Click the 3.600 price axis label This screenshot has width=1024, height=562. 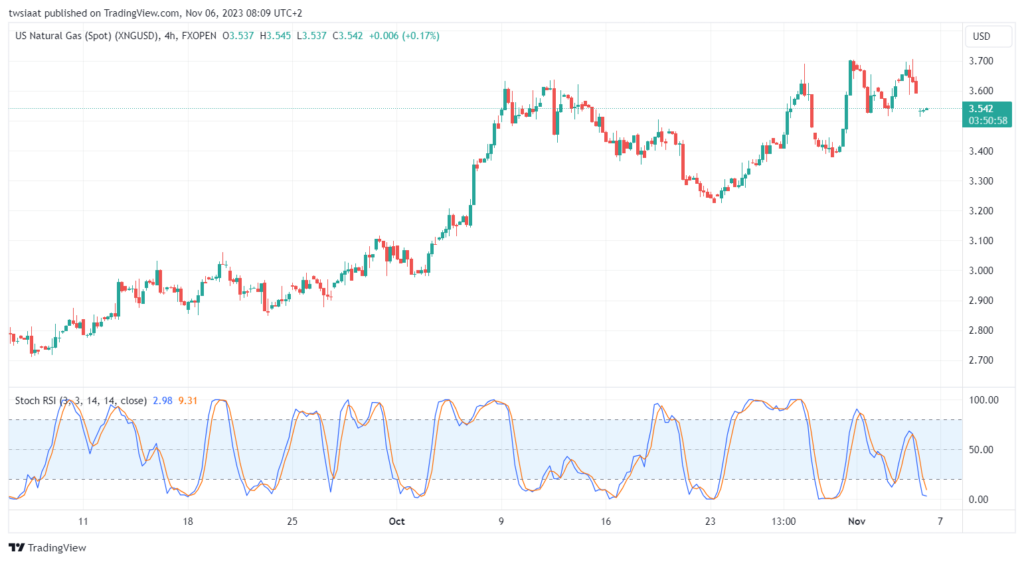click(981, 91)
